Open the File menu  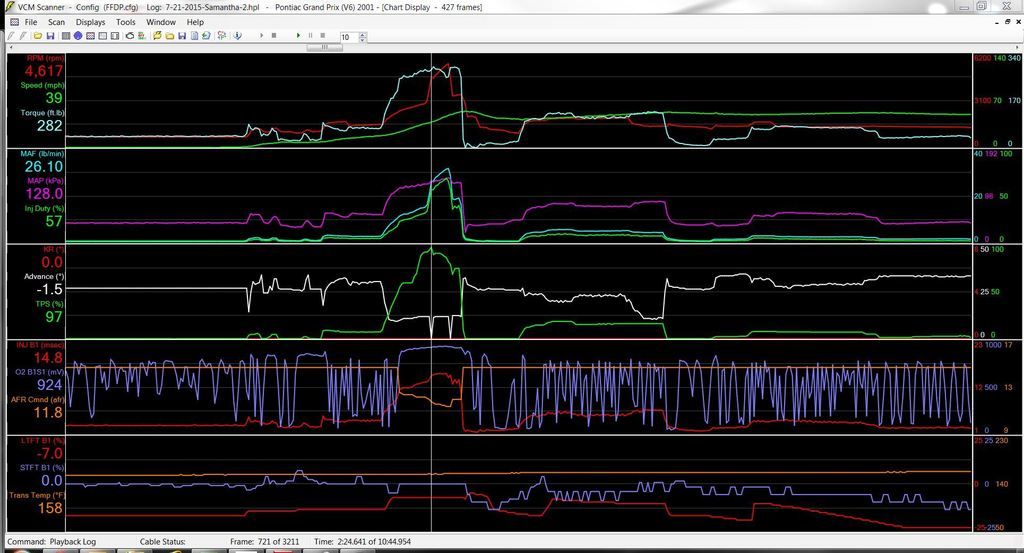tap(31, 22)
